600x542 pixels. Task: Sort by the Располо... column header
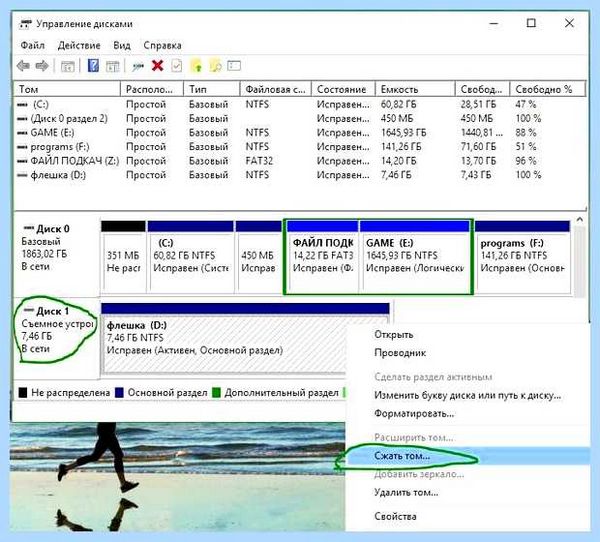(152, 89)
